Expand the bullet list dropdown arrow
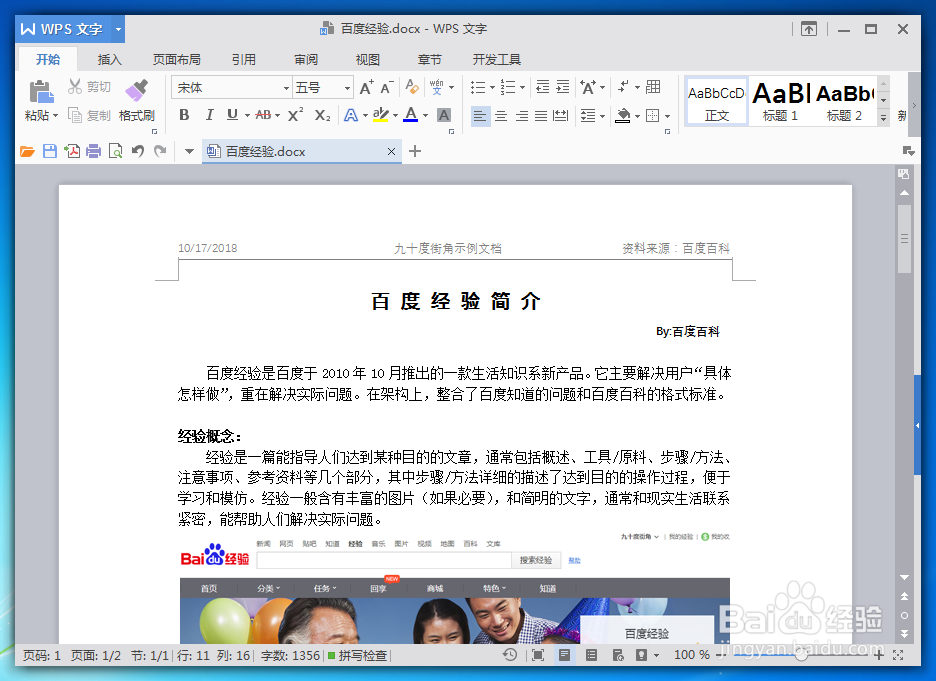Image resolution: width=936 pixels, height=681 pixels. [492, 88]
